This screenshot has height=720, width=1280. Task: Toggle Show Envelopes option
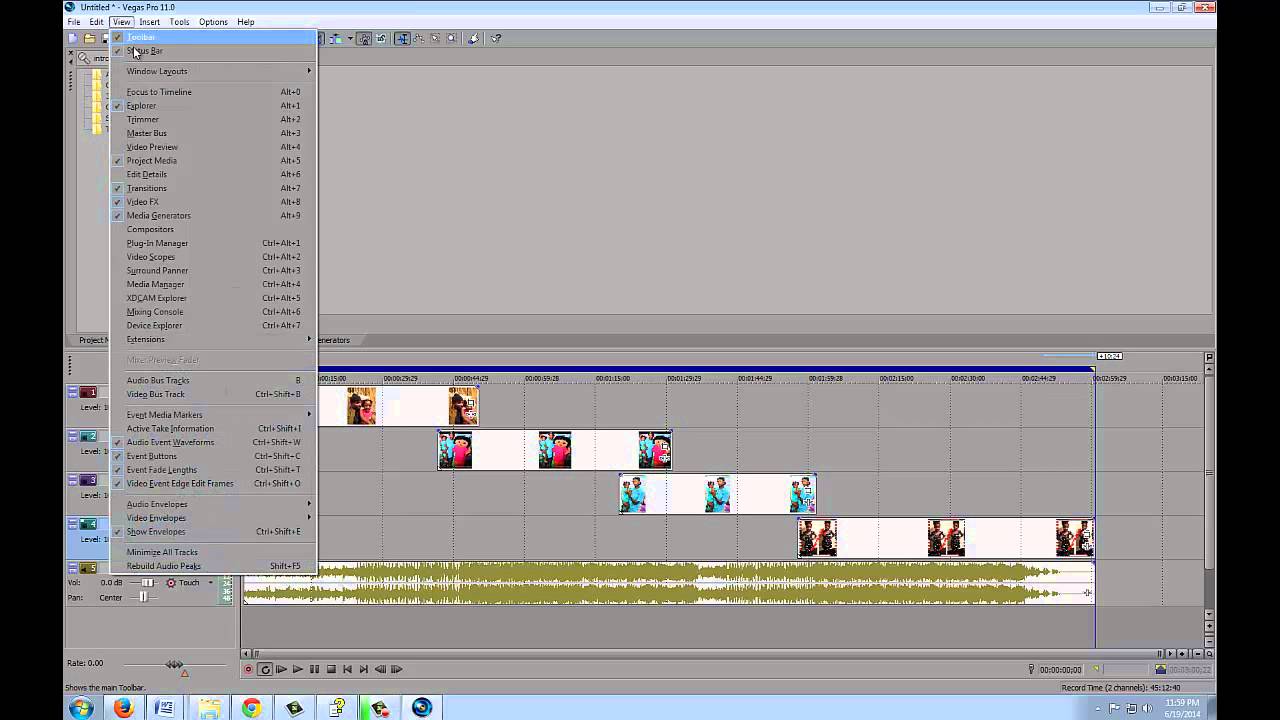(x=214, y=531)
